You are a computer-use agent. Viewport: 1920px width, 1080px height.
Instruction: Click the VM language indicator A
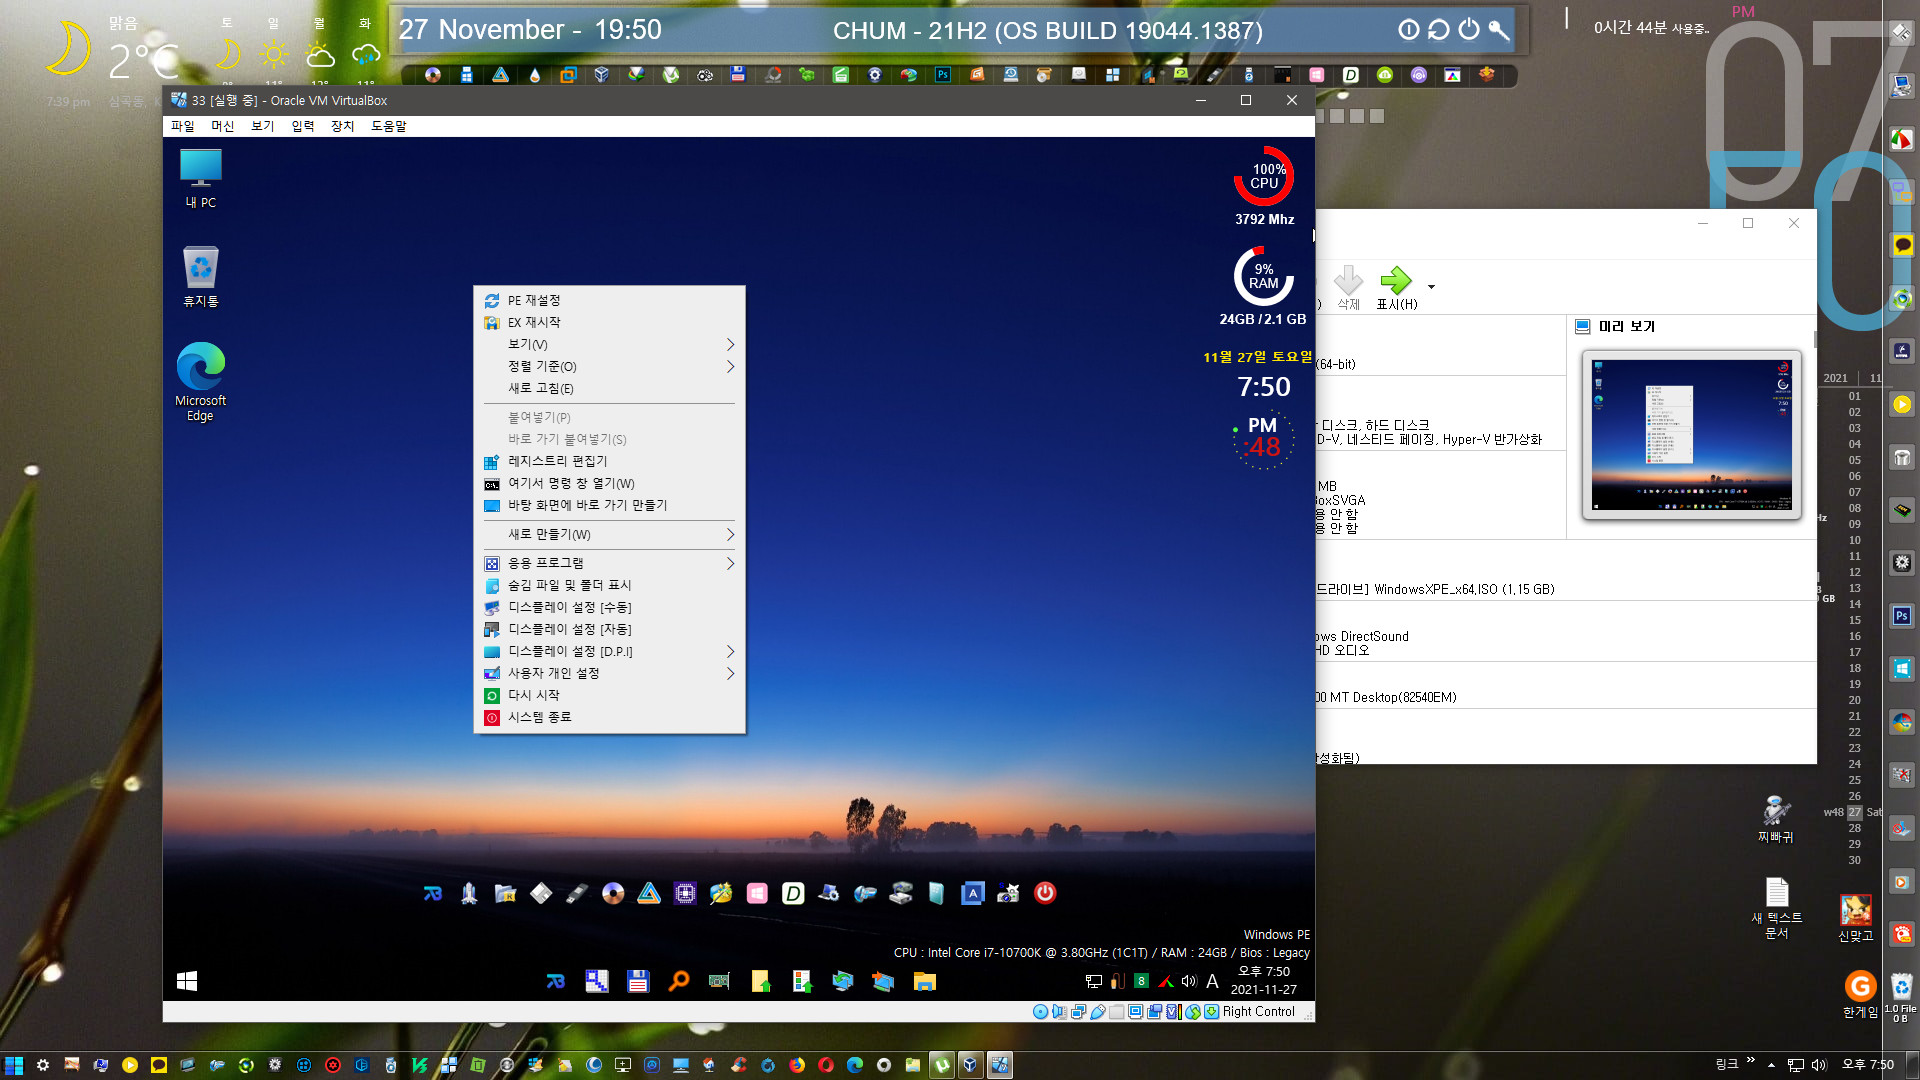pyautogui.click(x=1212, y=981)
